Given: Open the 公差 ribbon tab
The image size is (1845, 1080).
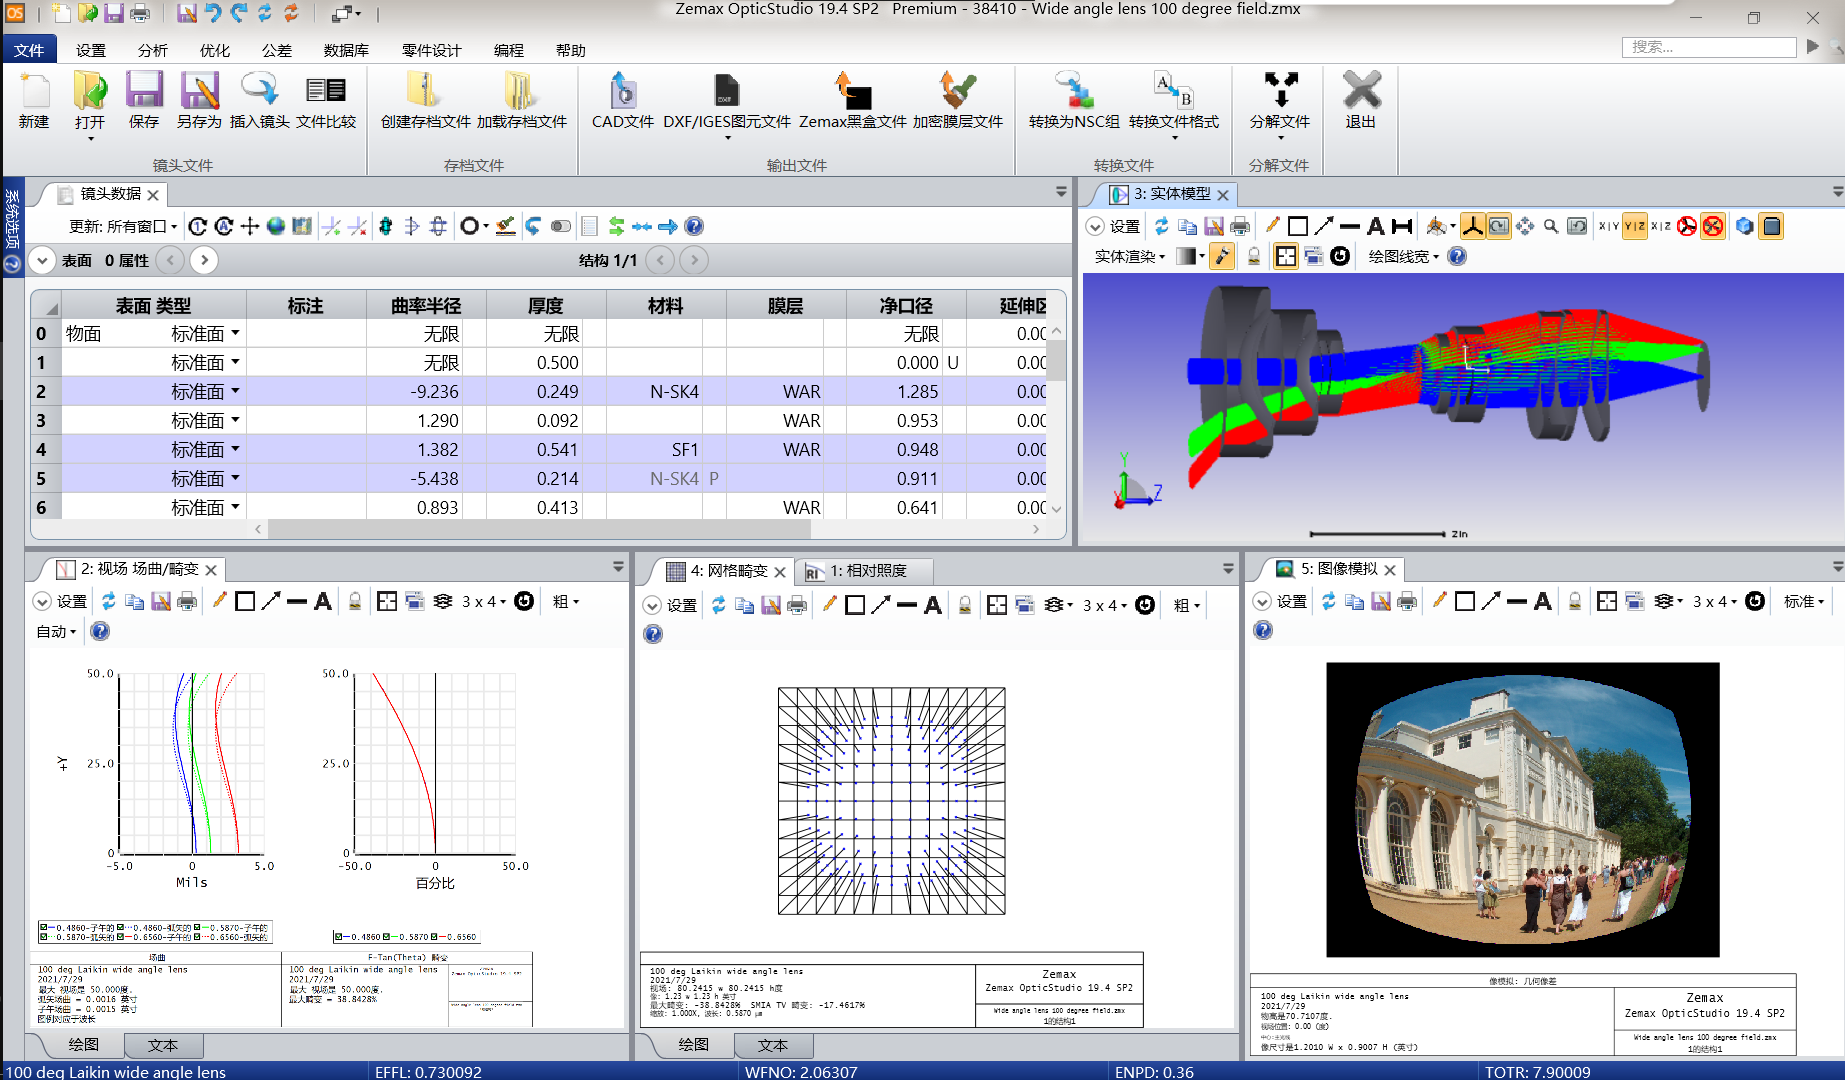Looking at the screenshot, I should point(277,50).
